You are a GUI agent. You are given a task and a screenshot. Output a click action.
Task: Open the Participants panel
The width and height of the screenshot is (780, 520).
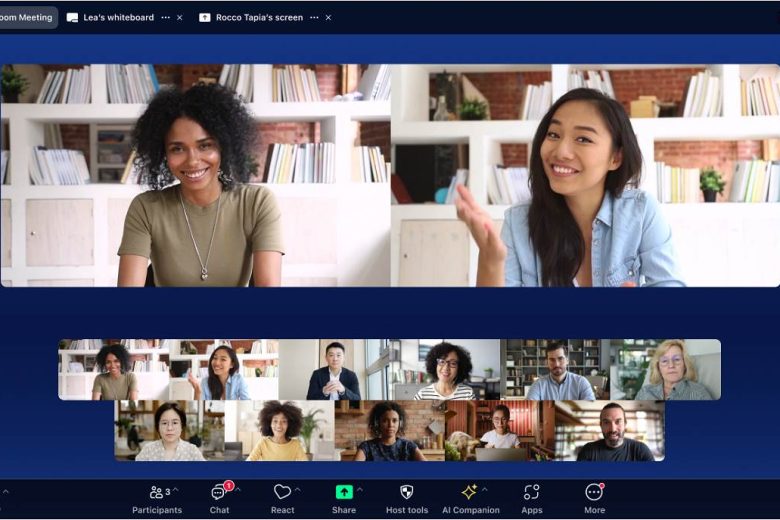156,493
